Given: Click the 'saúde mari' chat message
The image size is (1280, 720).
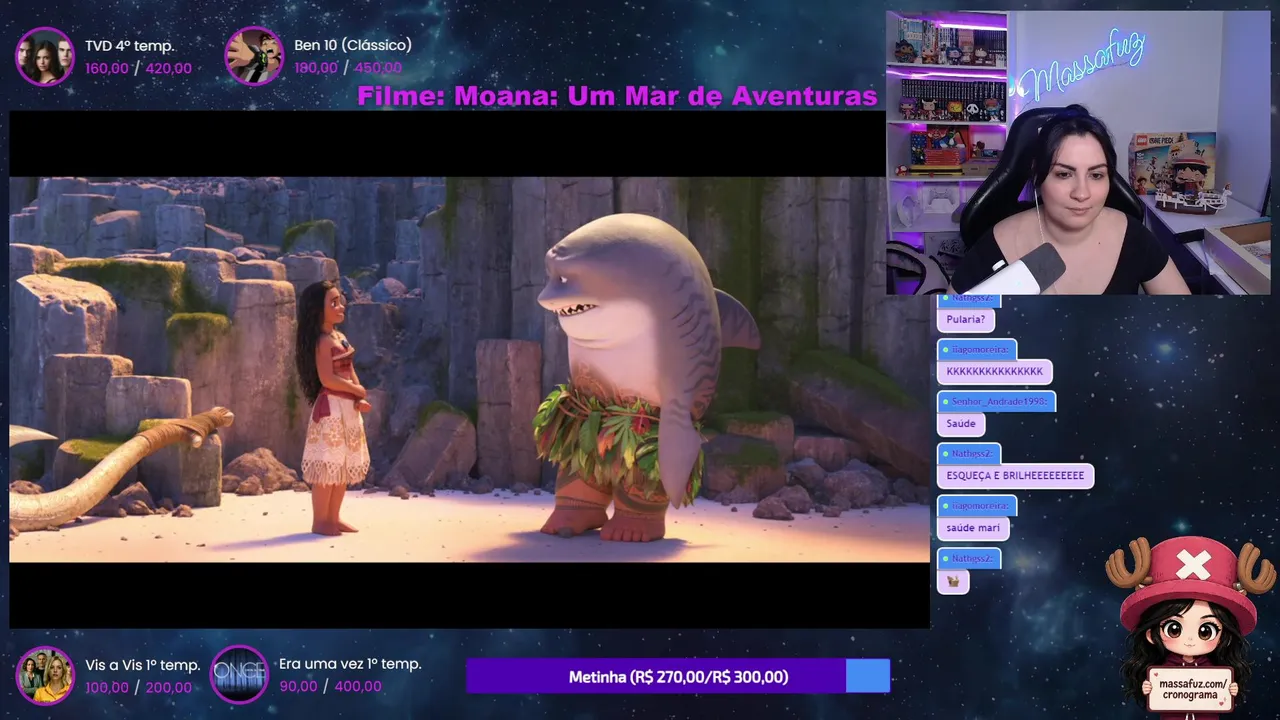Looking at the screenshot, I should pos(973,528).
